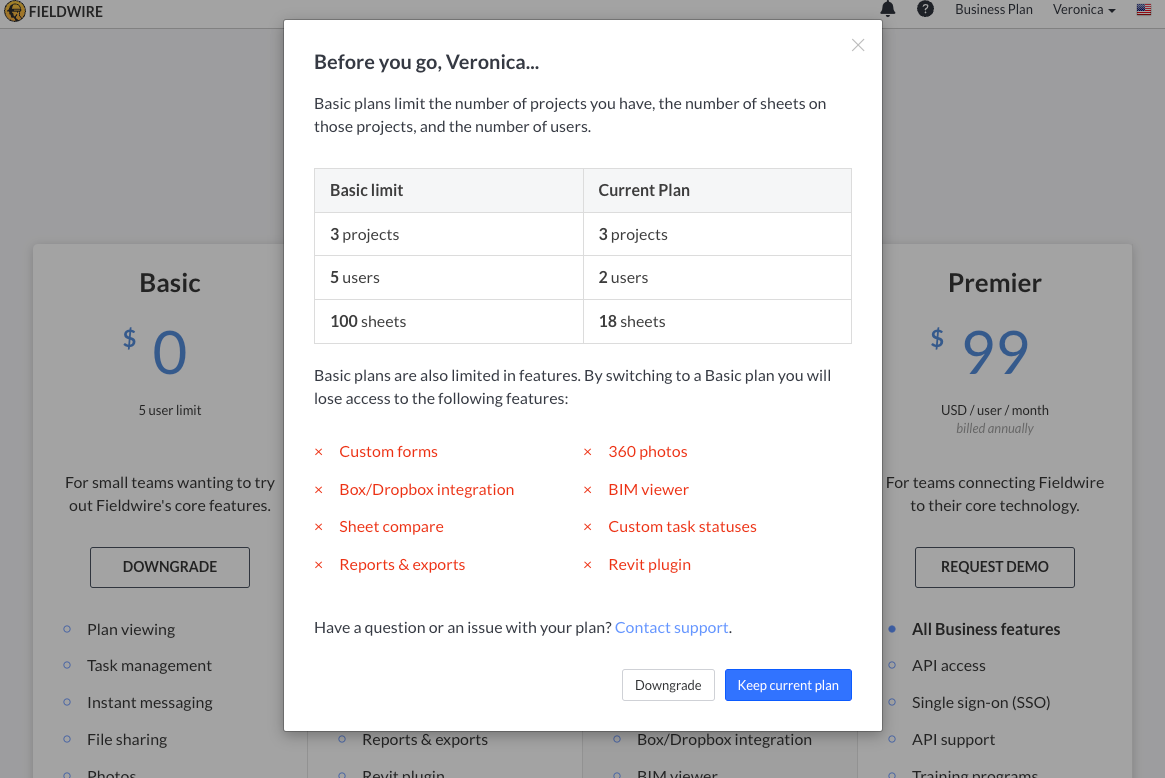Click the US flag language icon
The width and height of the screenshot is (1165, 778).
click(x=1144, y=10)
